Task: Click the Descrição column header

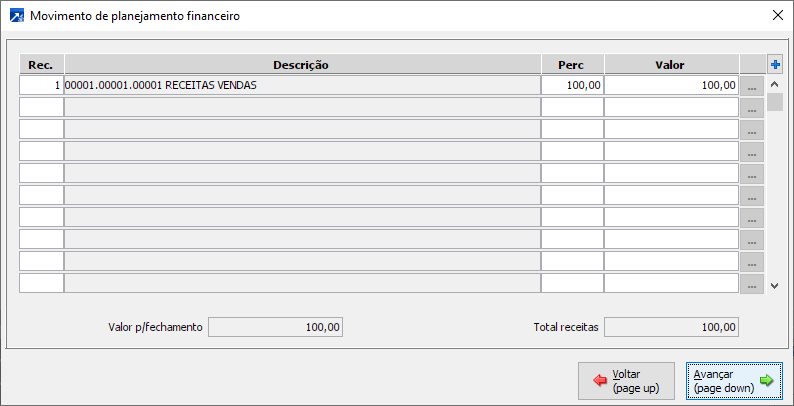Action: pos(302,64)
